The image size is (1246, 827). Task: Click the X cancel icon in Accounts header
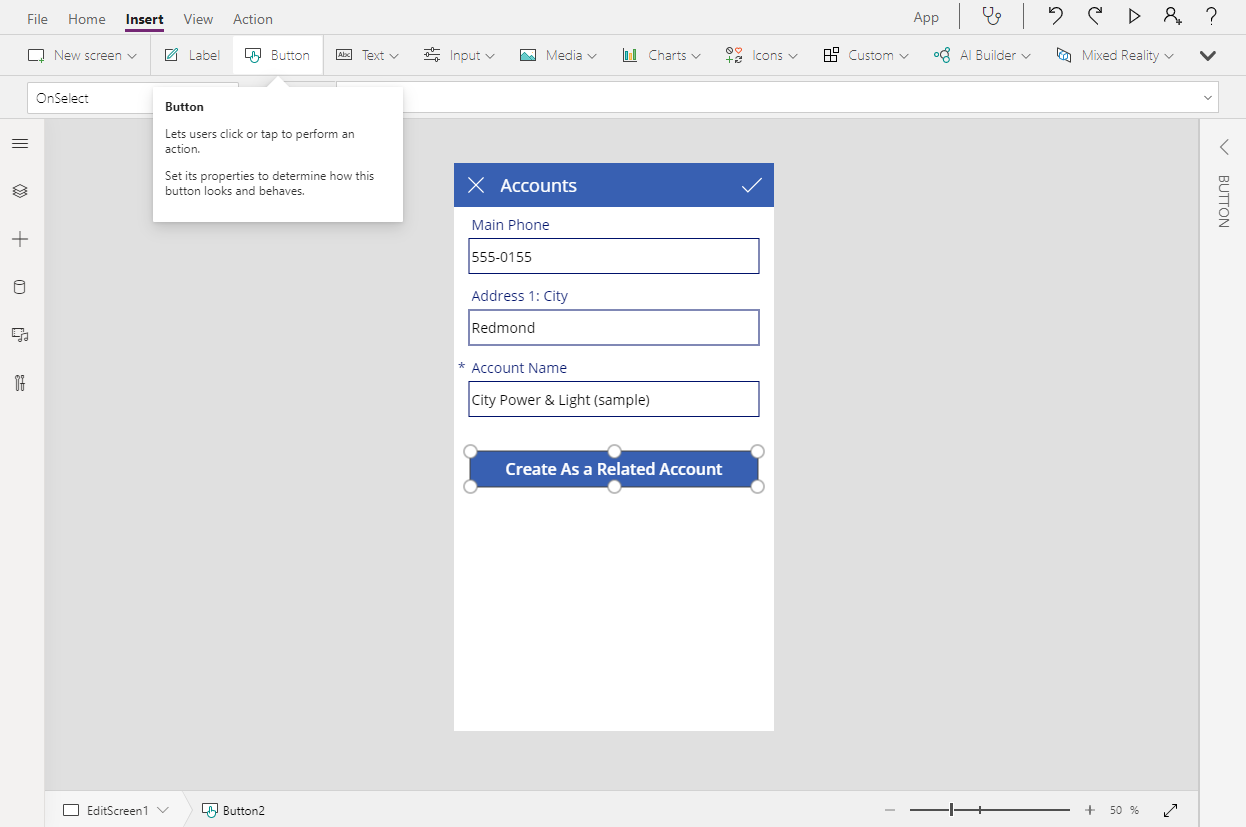[476, 185]
